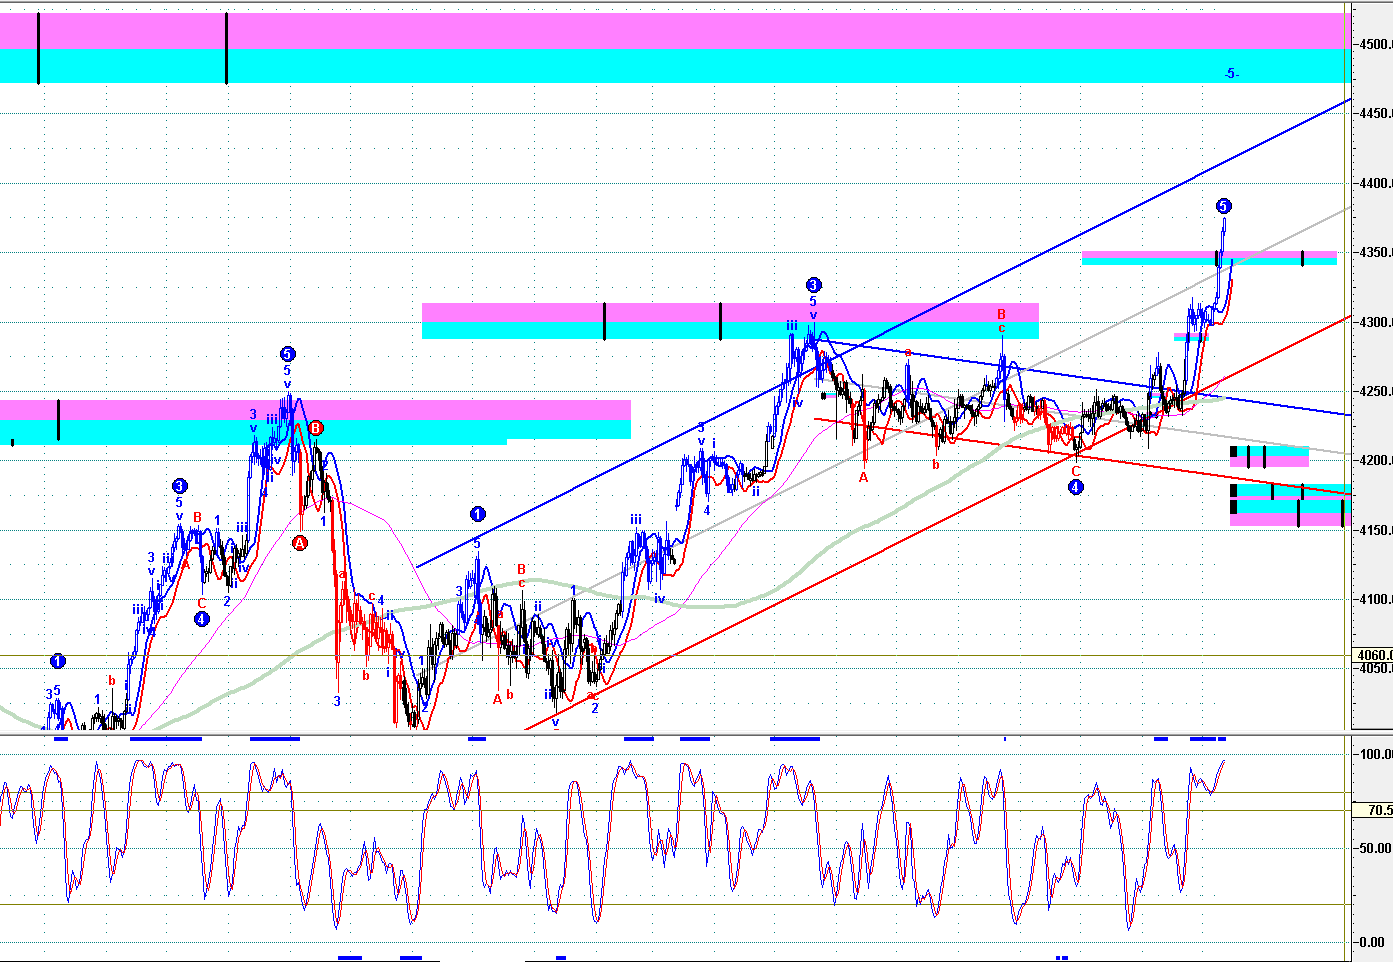Screen dimensions: 1393x962
Task: Select the 4150 price axis label
Action: (x=1374, y=530)
